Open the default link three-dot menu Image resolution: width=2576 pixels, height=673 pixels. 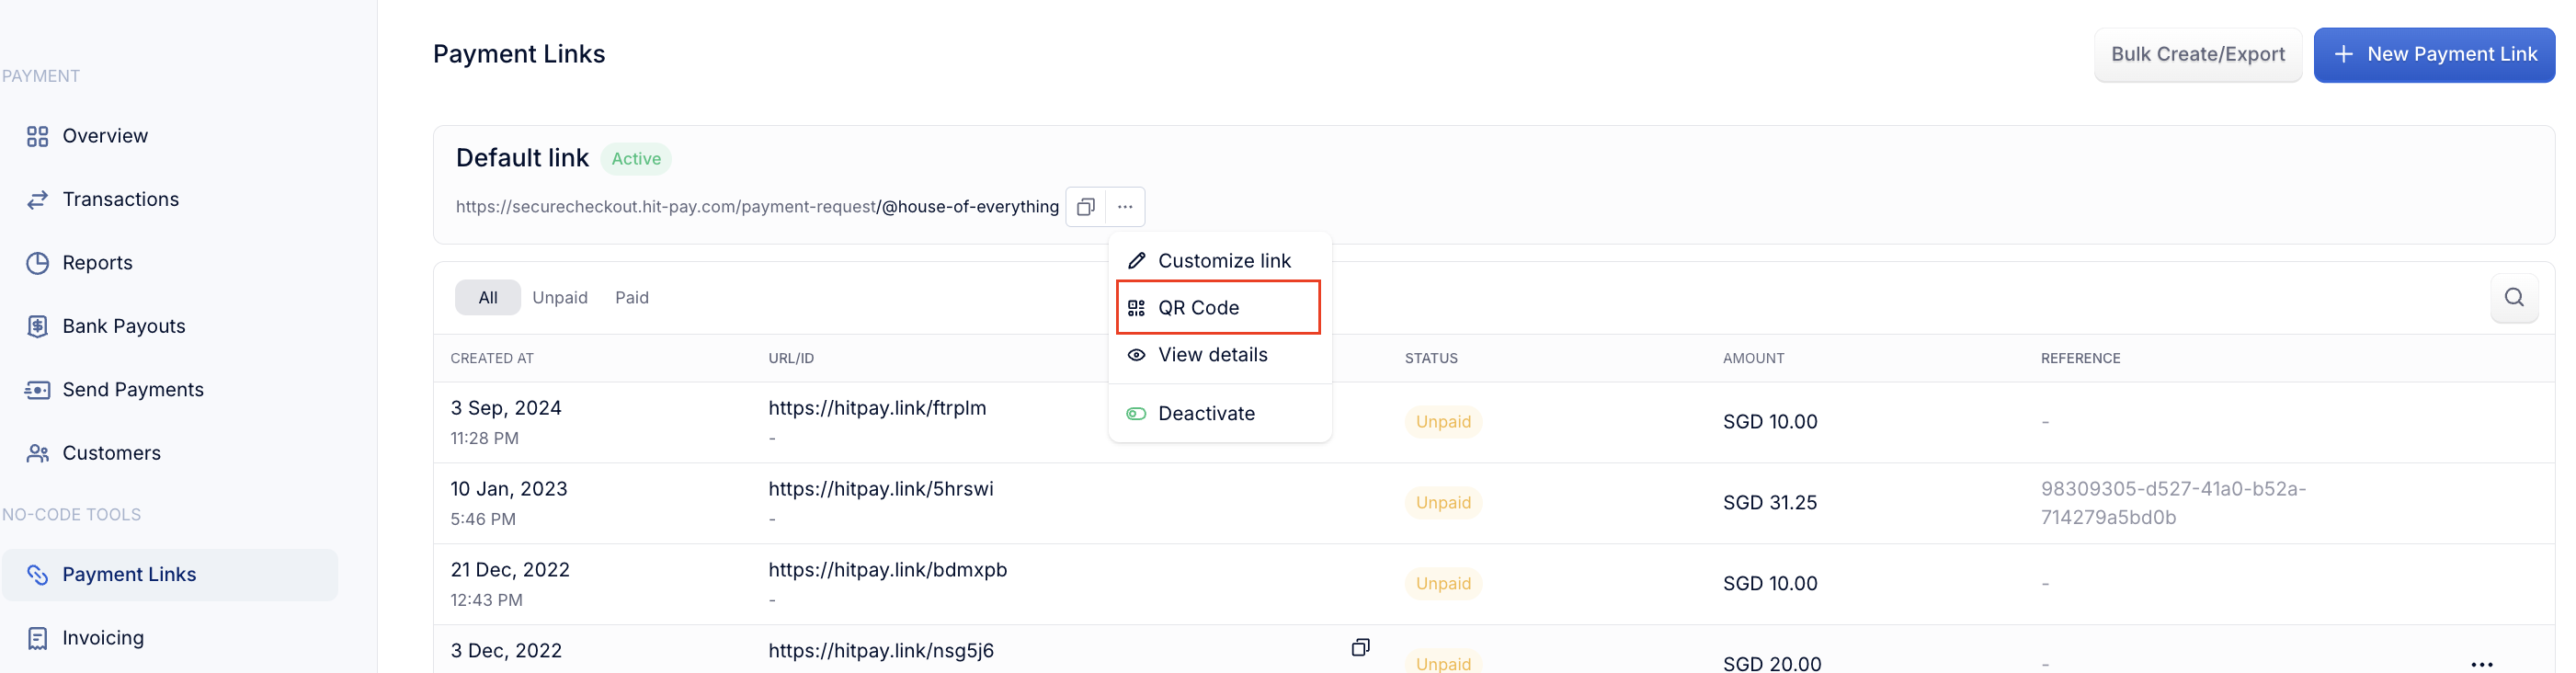tap(1125, 207)
